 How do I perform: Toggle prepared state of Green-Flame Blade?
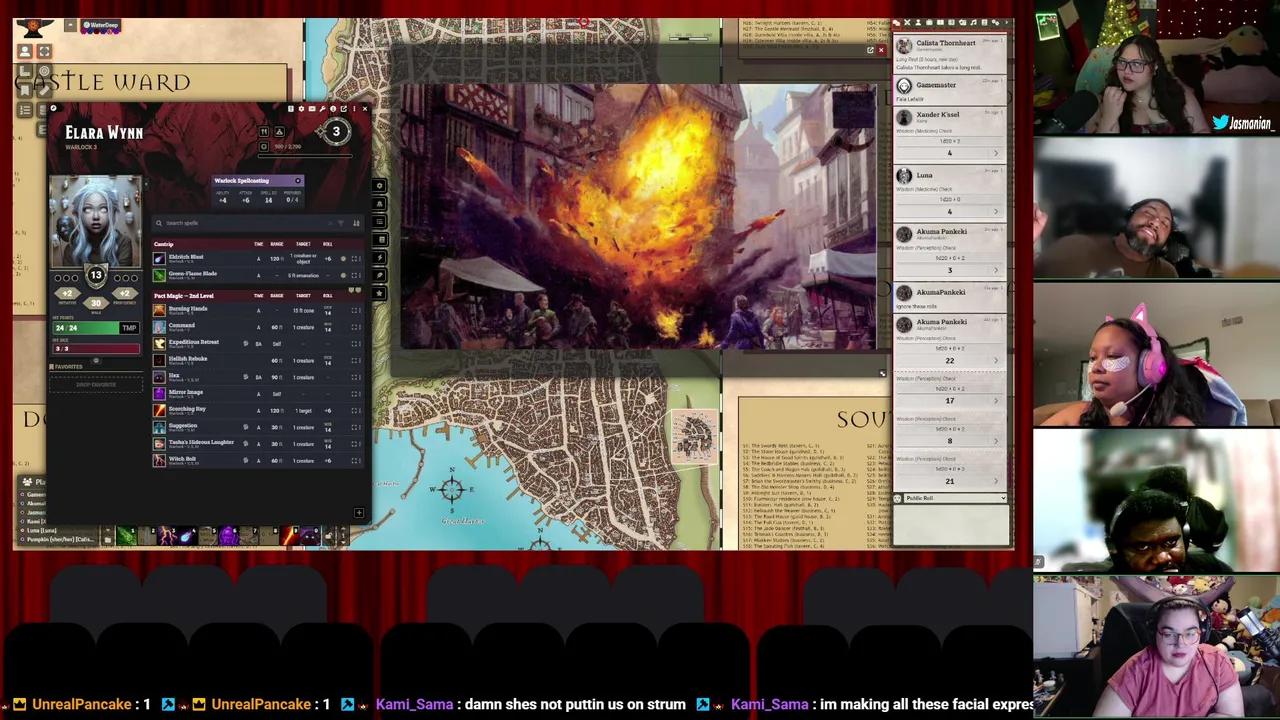343,276
